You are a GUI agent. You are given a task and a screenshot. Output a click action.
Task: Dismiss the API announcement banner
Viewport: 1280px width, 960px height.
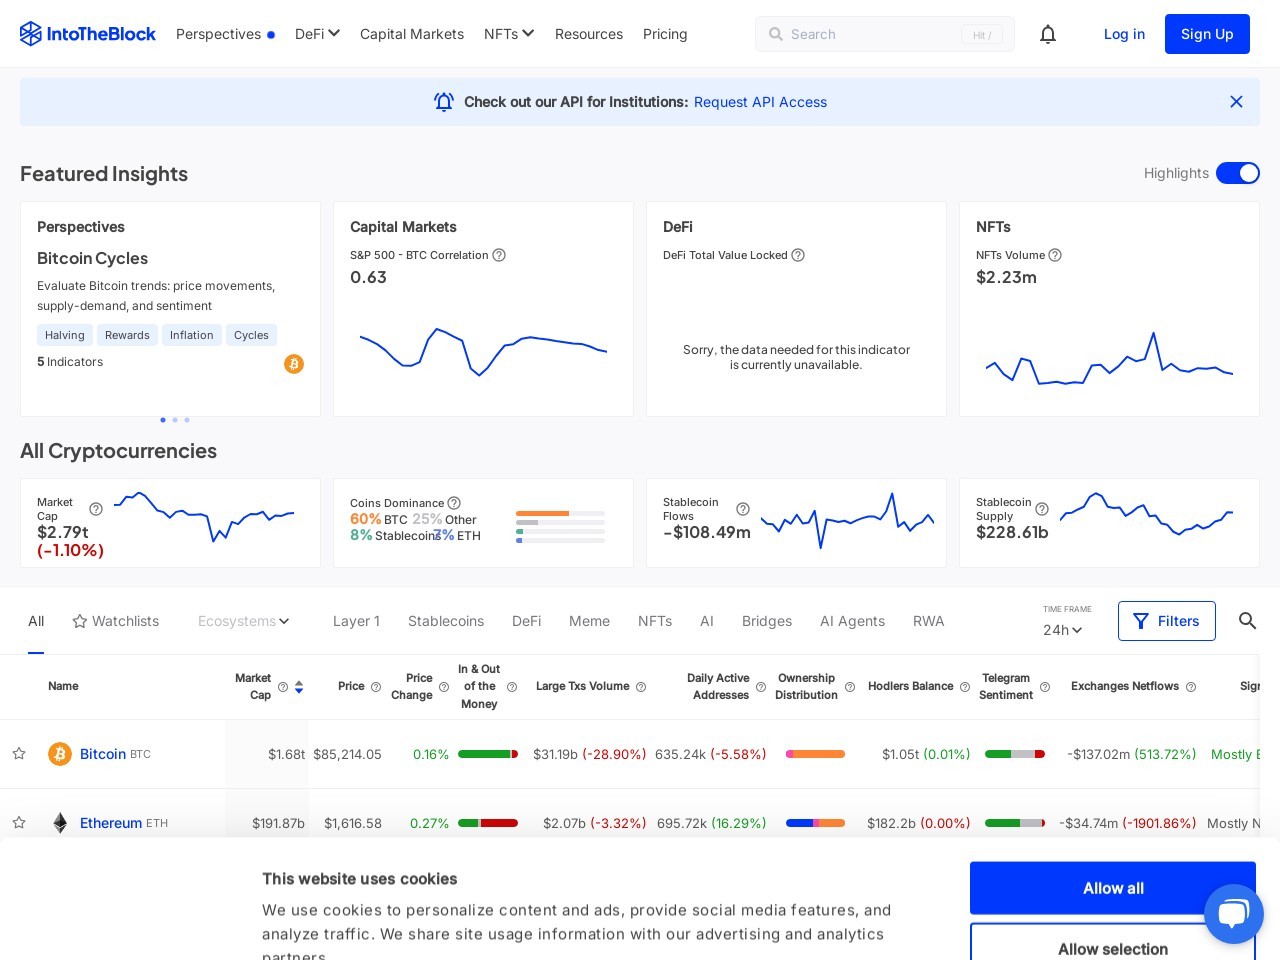pyautogui.click(x=1236, y=102)
